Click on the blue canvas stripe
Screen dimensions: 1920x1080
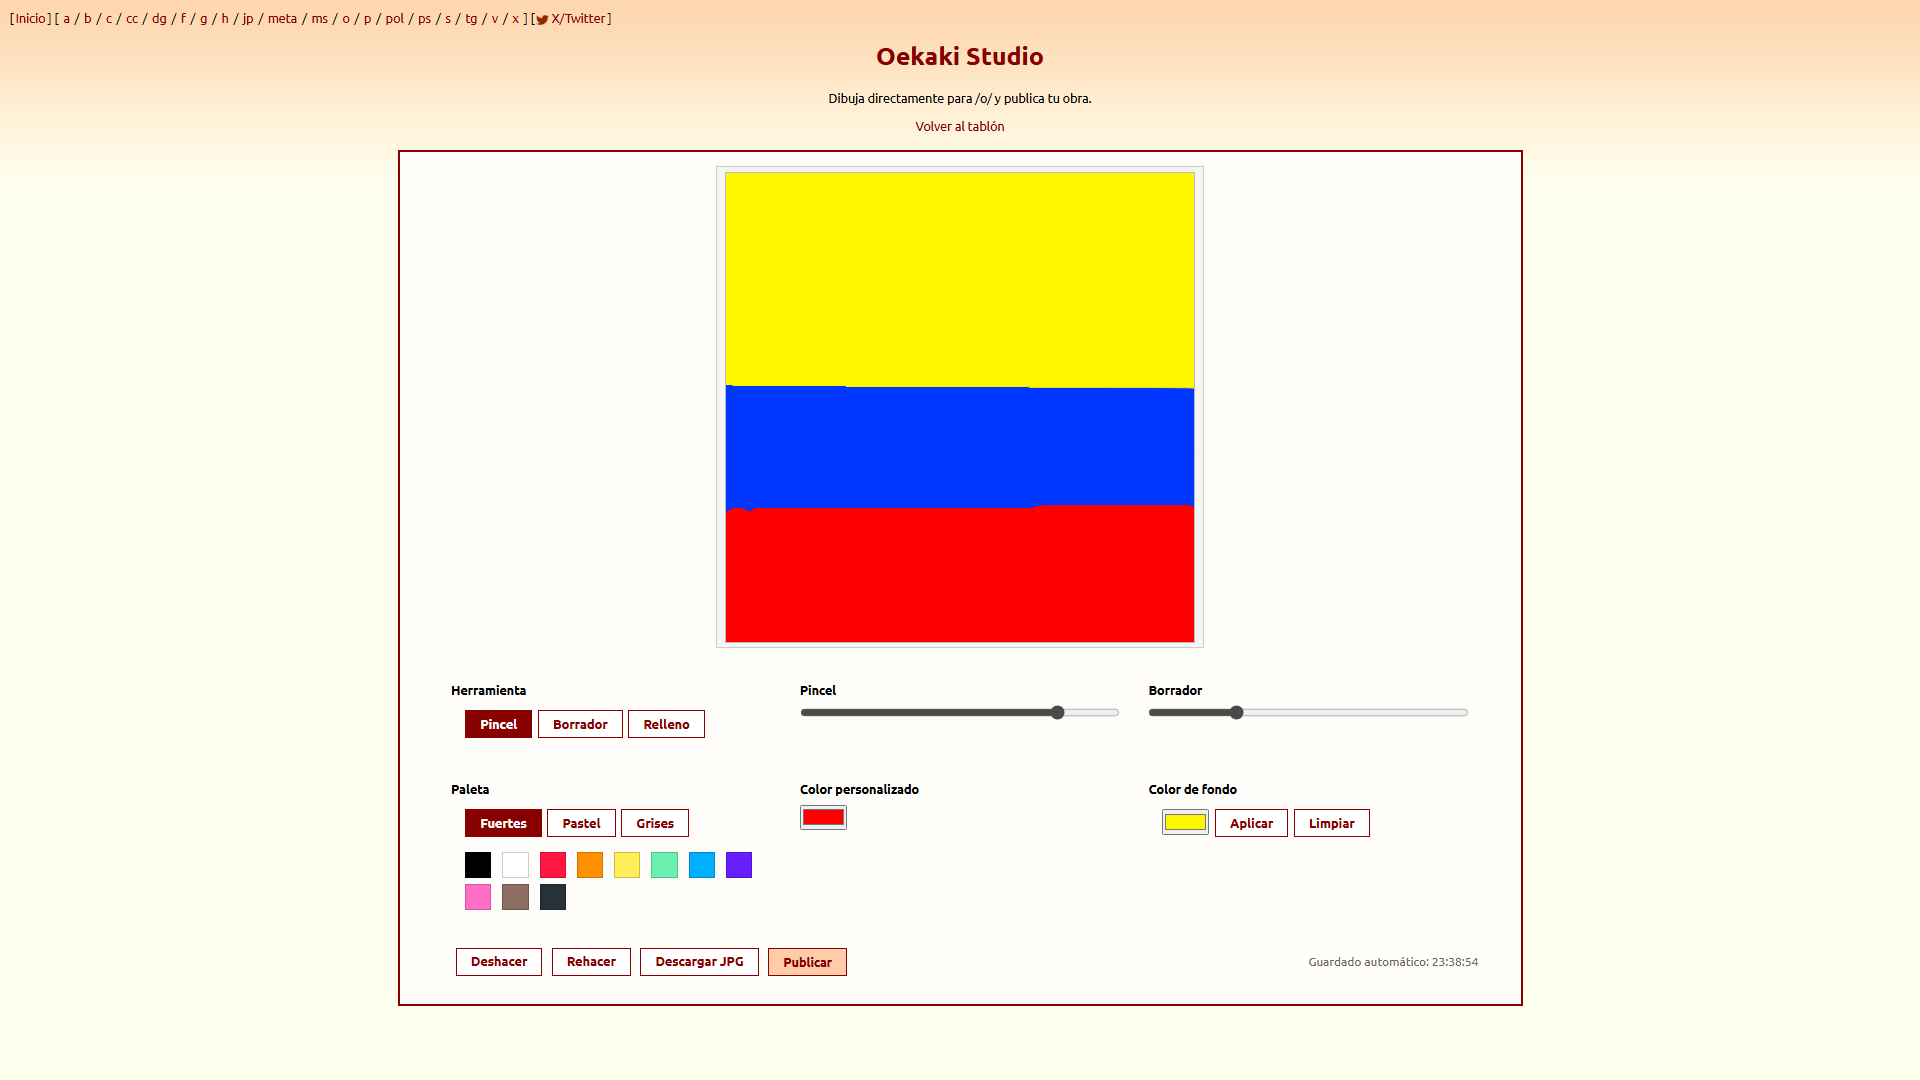click(959, 447)
